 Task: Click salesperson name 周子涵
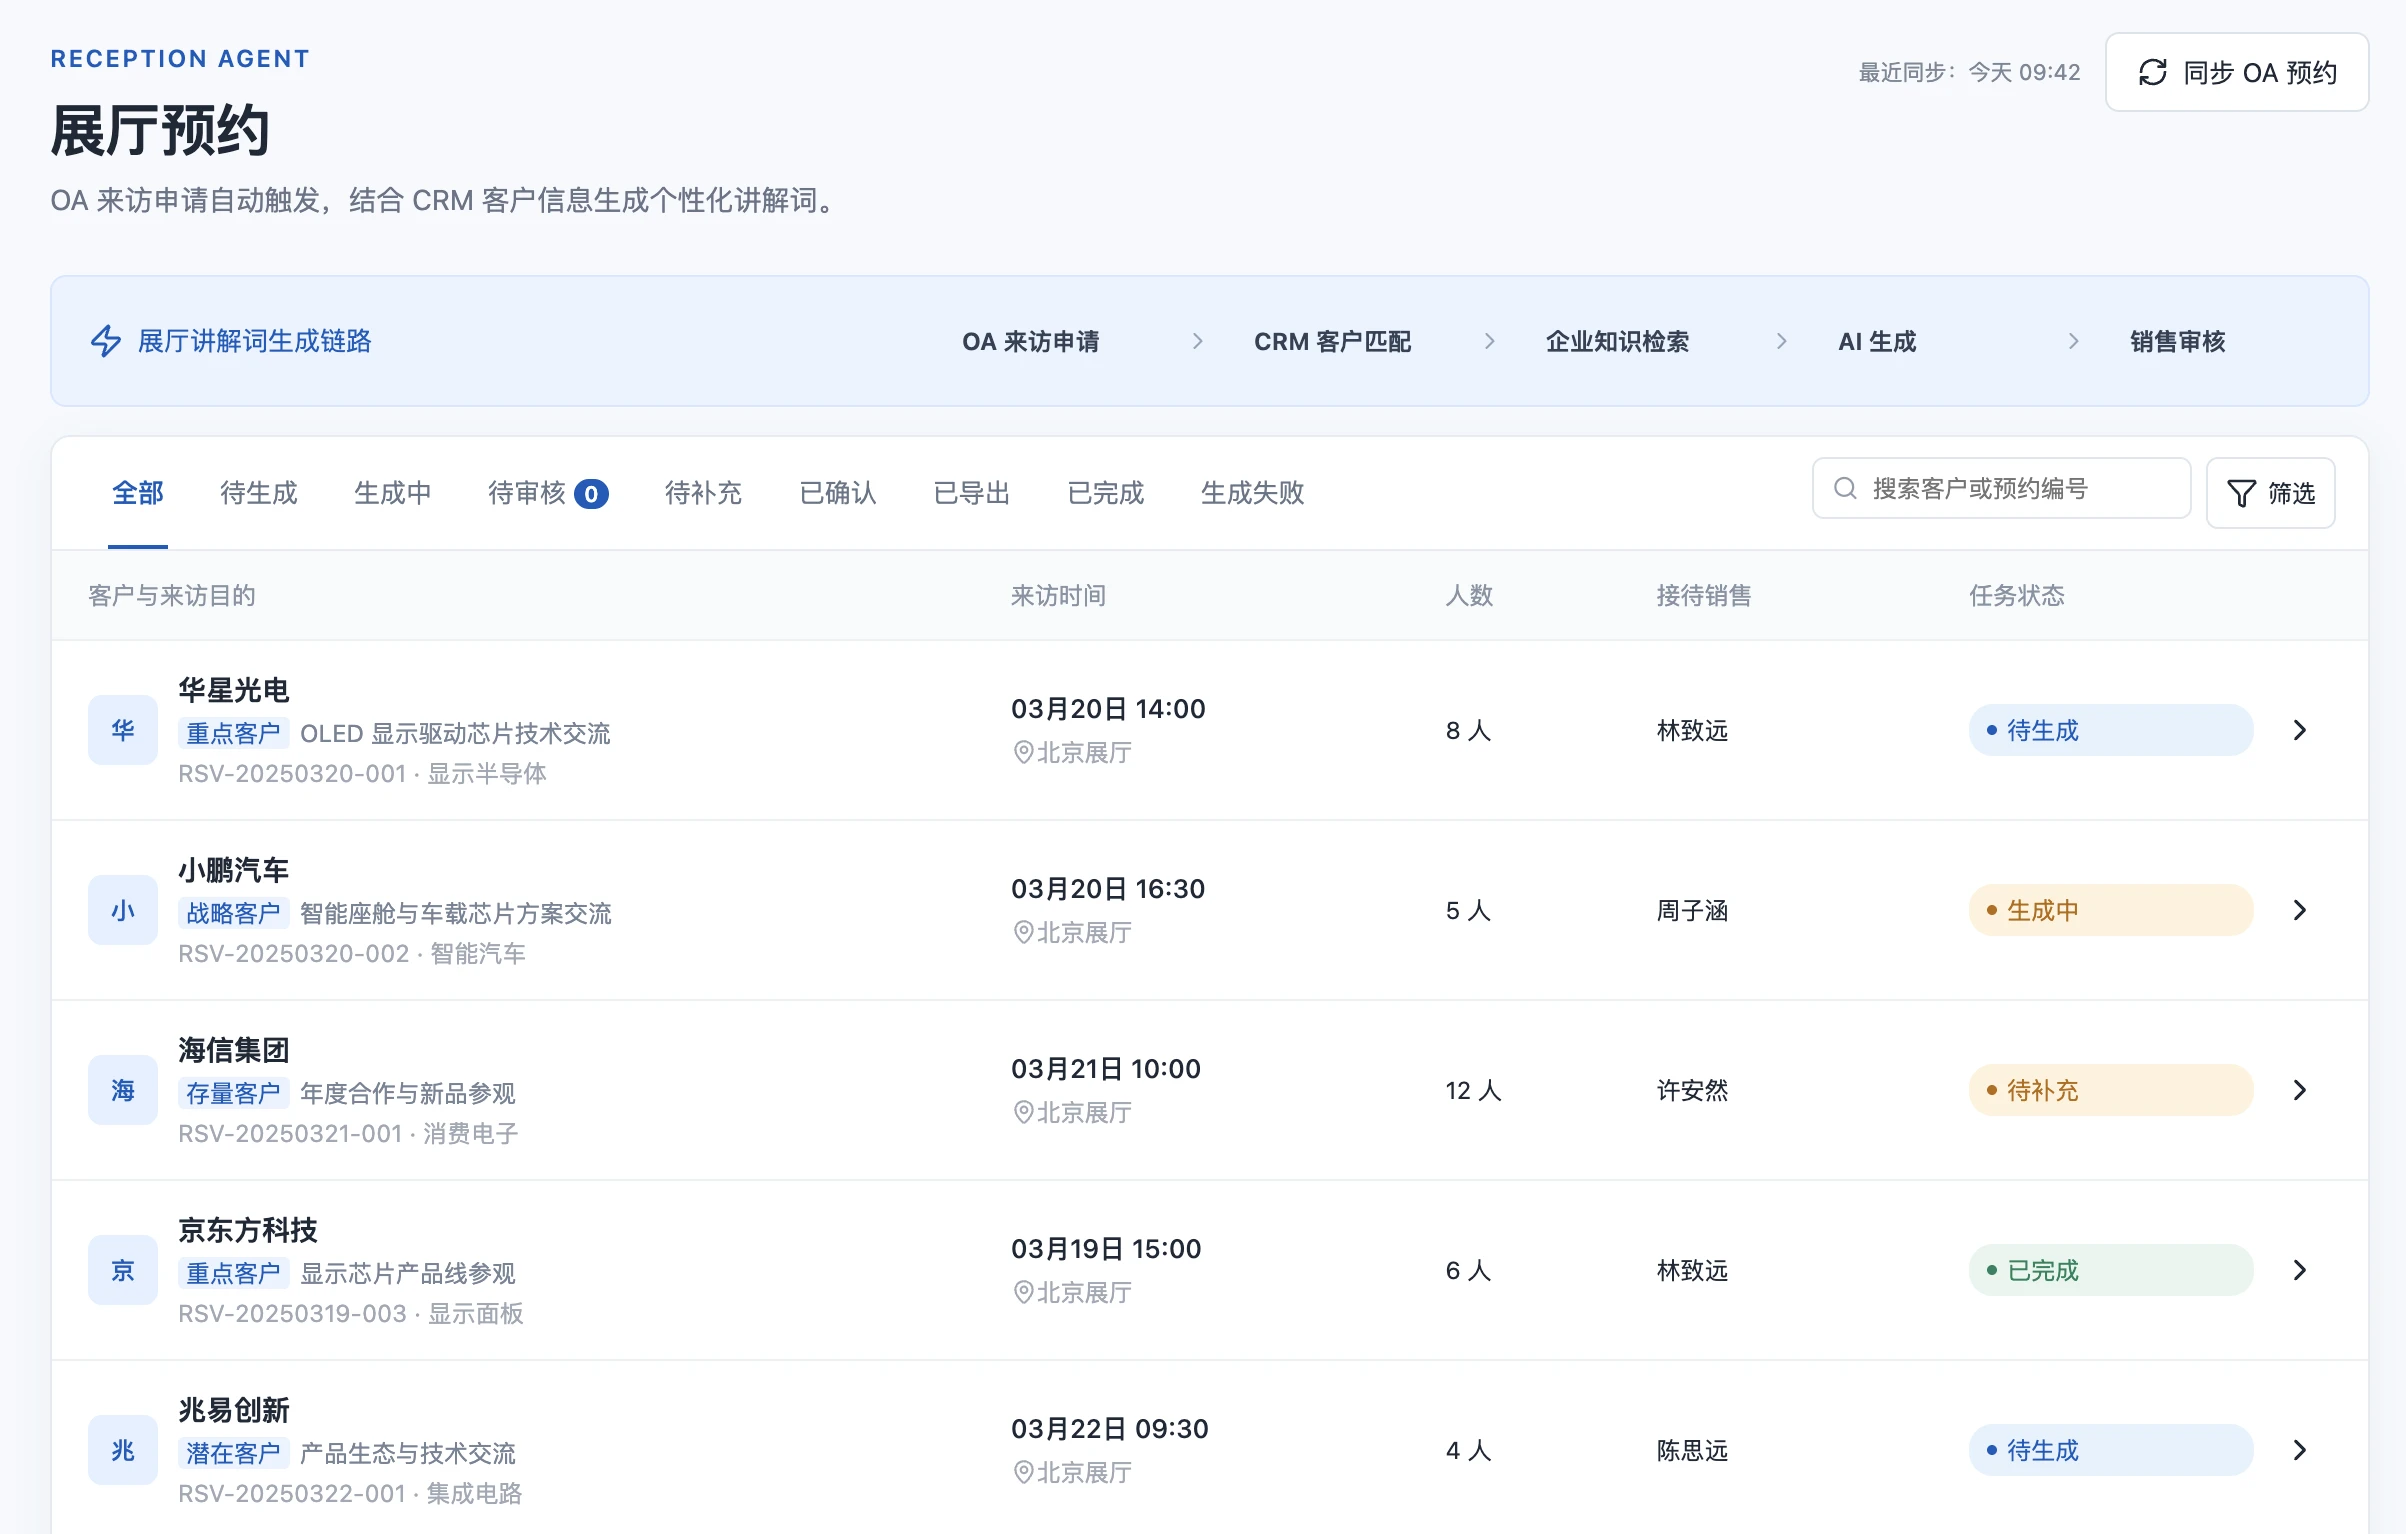1692,911
